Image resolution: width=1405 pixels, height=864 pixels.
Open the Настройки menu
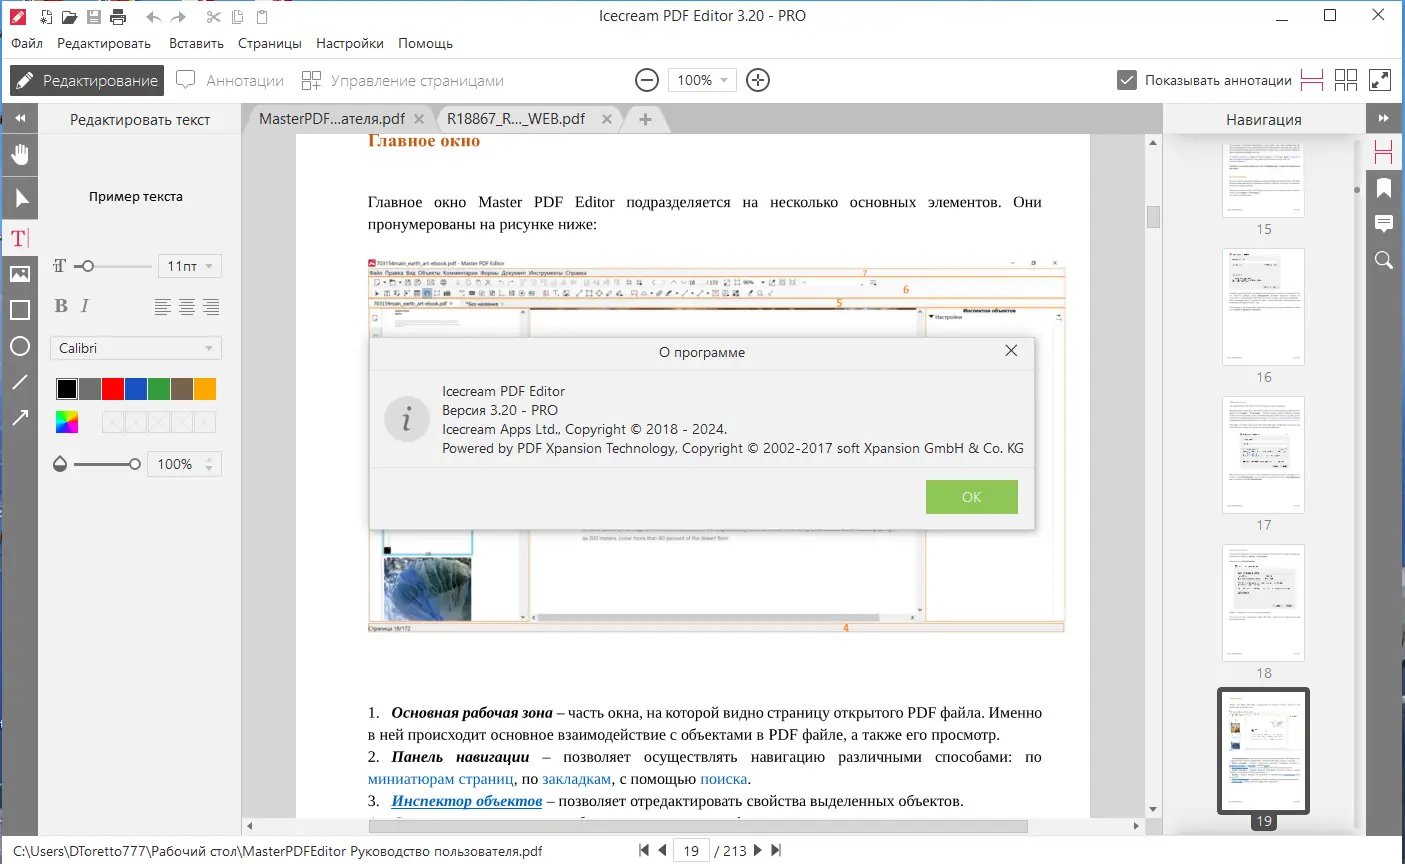[350, 43]
